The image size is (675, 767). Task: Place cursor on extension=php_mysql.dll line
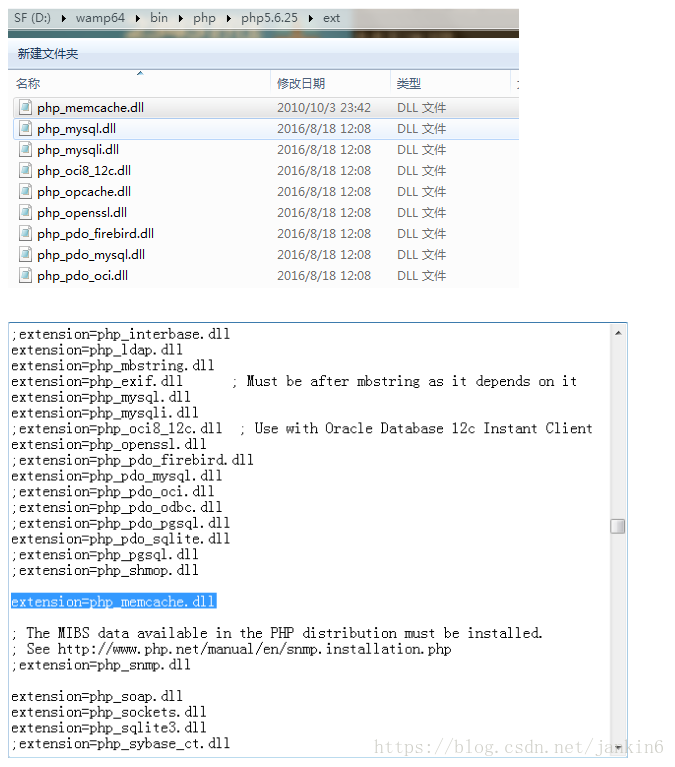click(x=101, y=397)
